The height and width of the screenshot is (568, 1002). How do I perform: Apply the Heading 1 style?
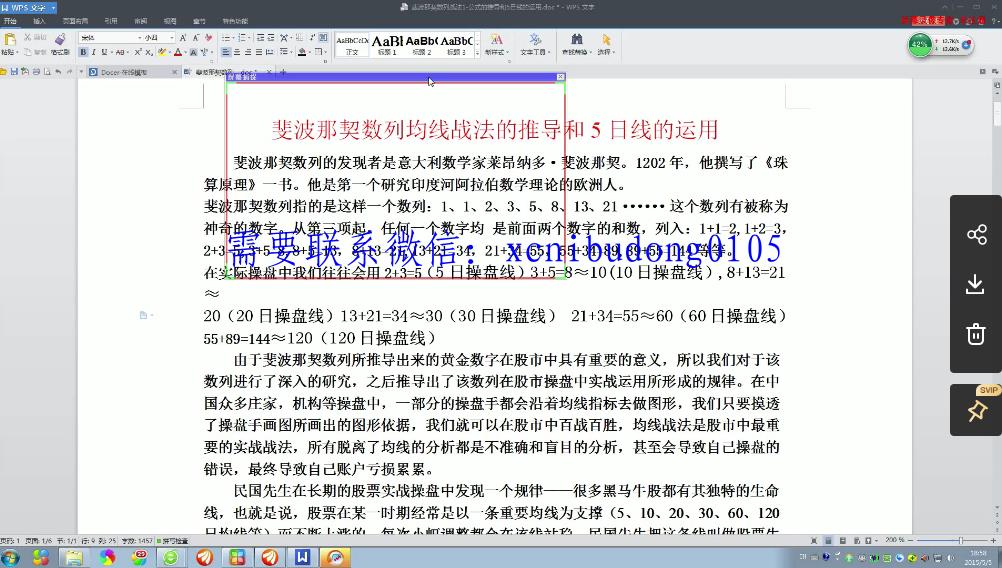click(387, 44)
